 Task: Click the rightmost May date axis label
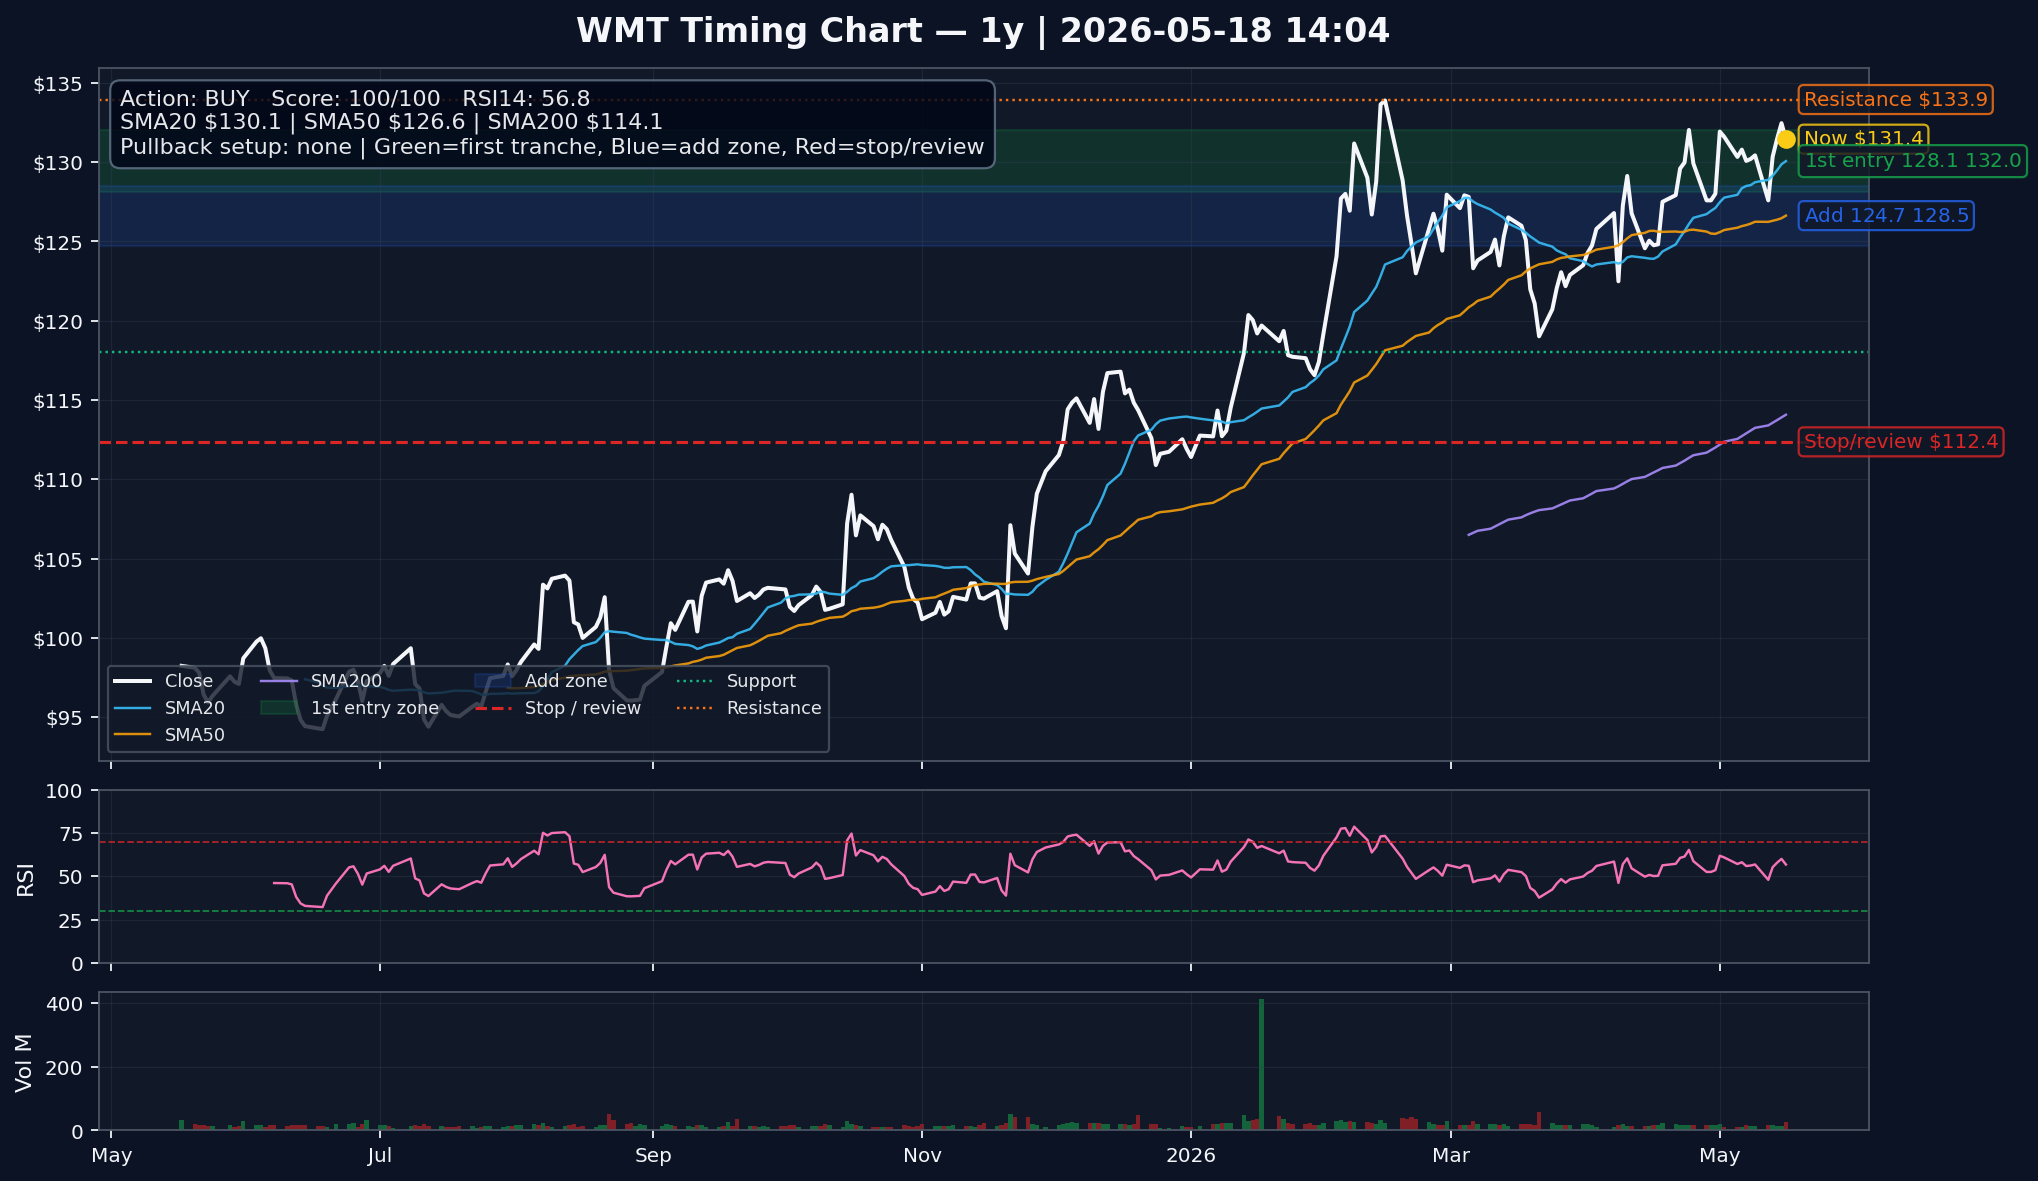point(1720,1156)
